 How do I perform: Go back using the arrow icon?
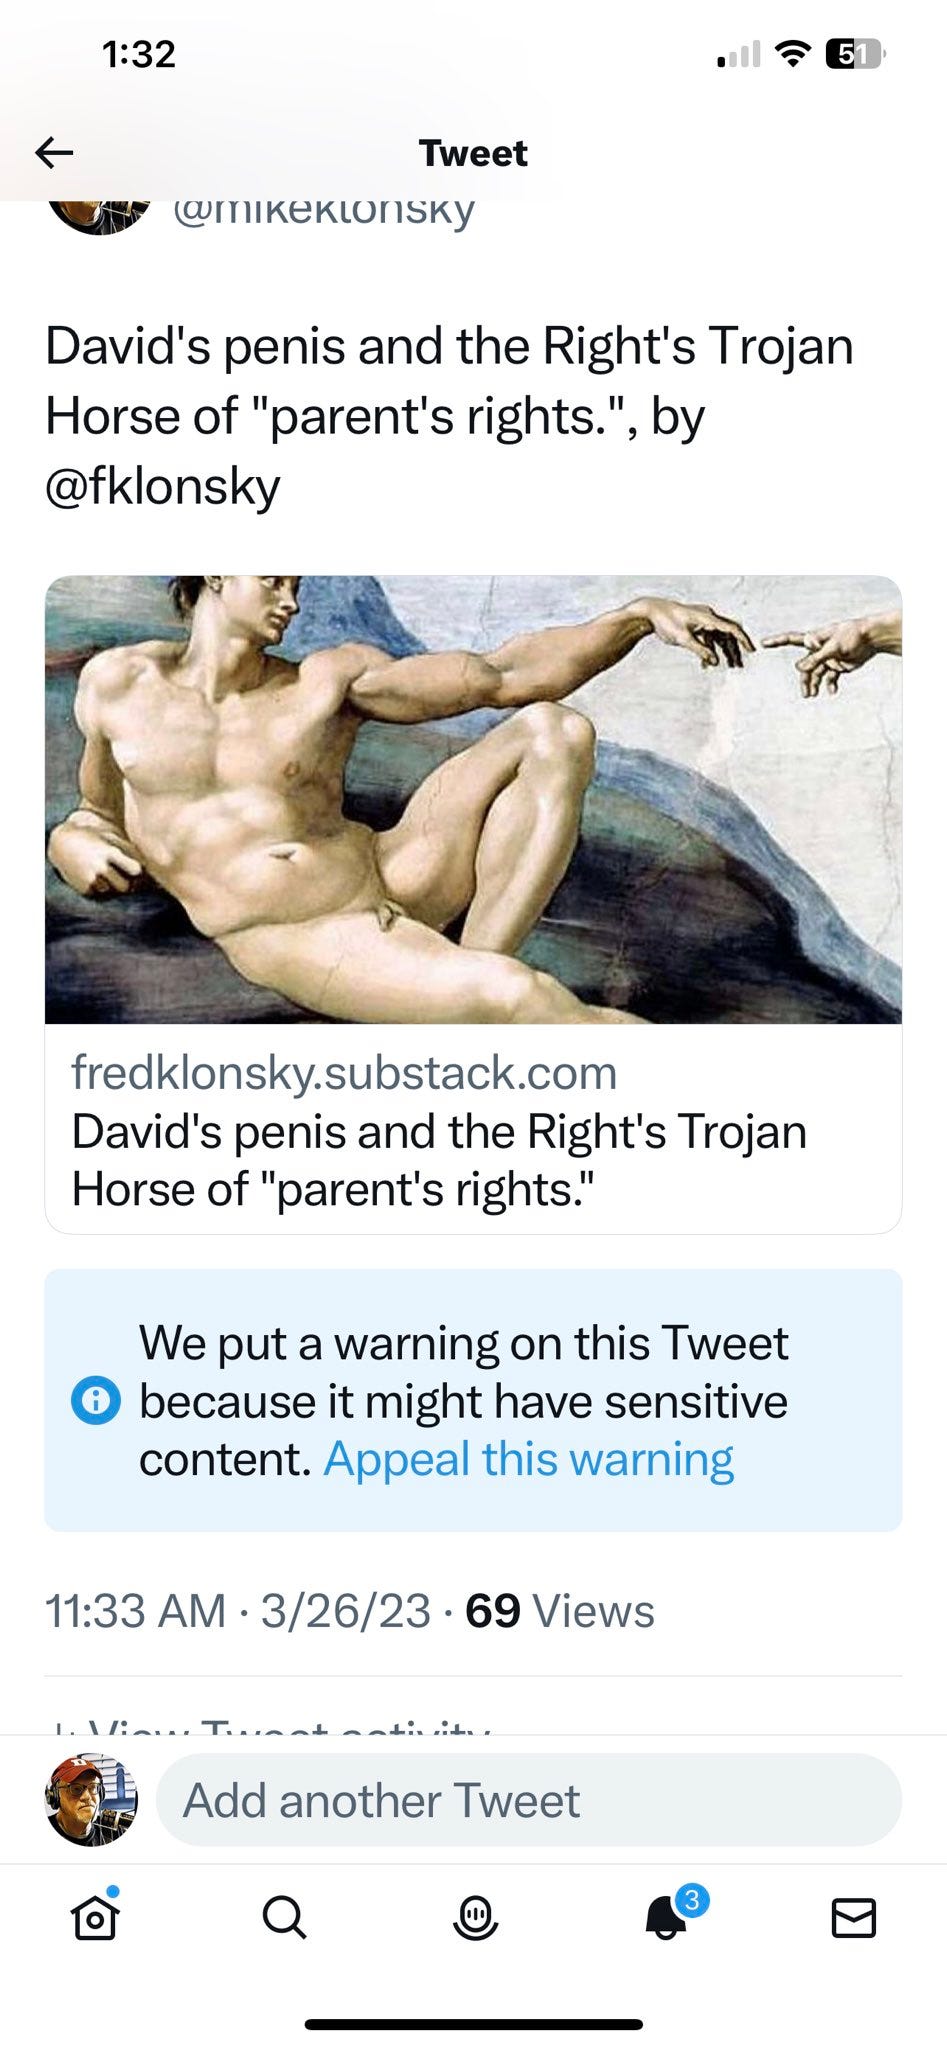54,153
